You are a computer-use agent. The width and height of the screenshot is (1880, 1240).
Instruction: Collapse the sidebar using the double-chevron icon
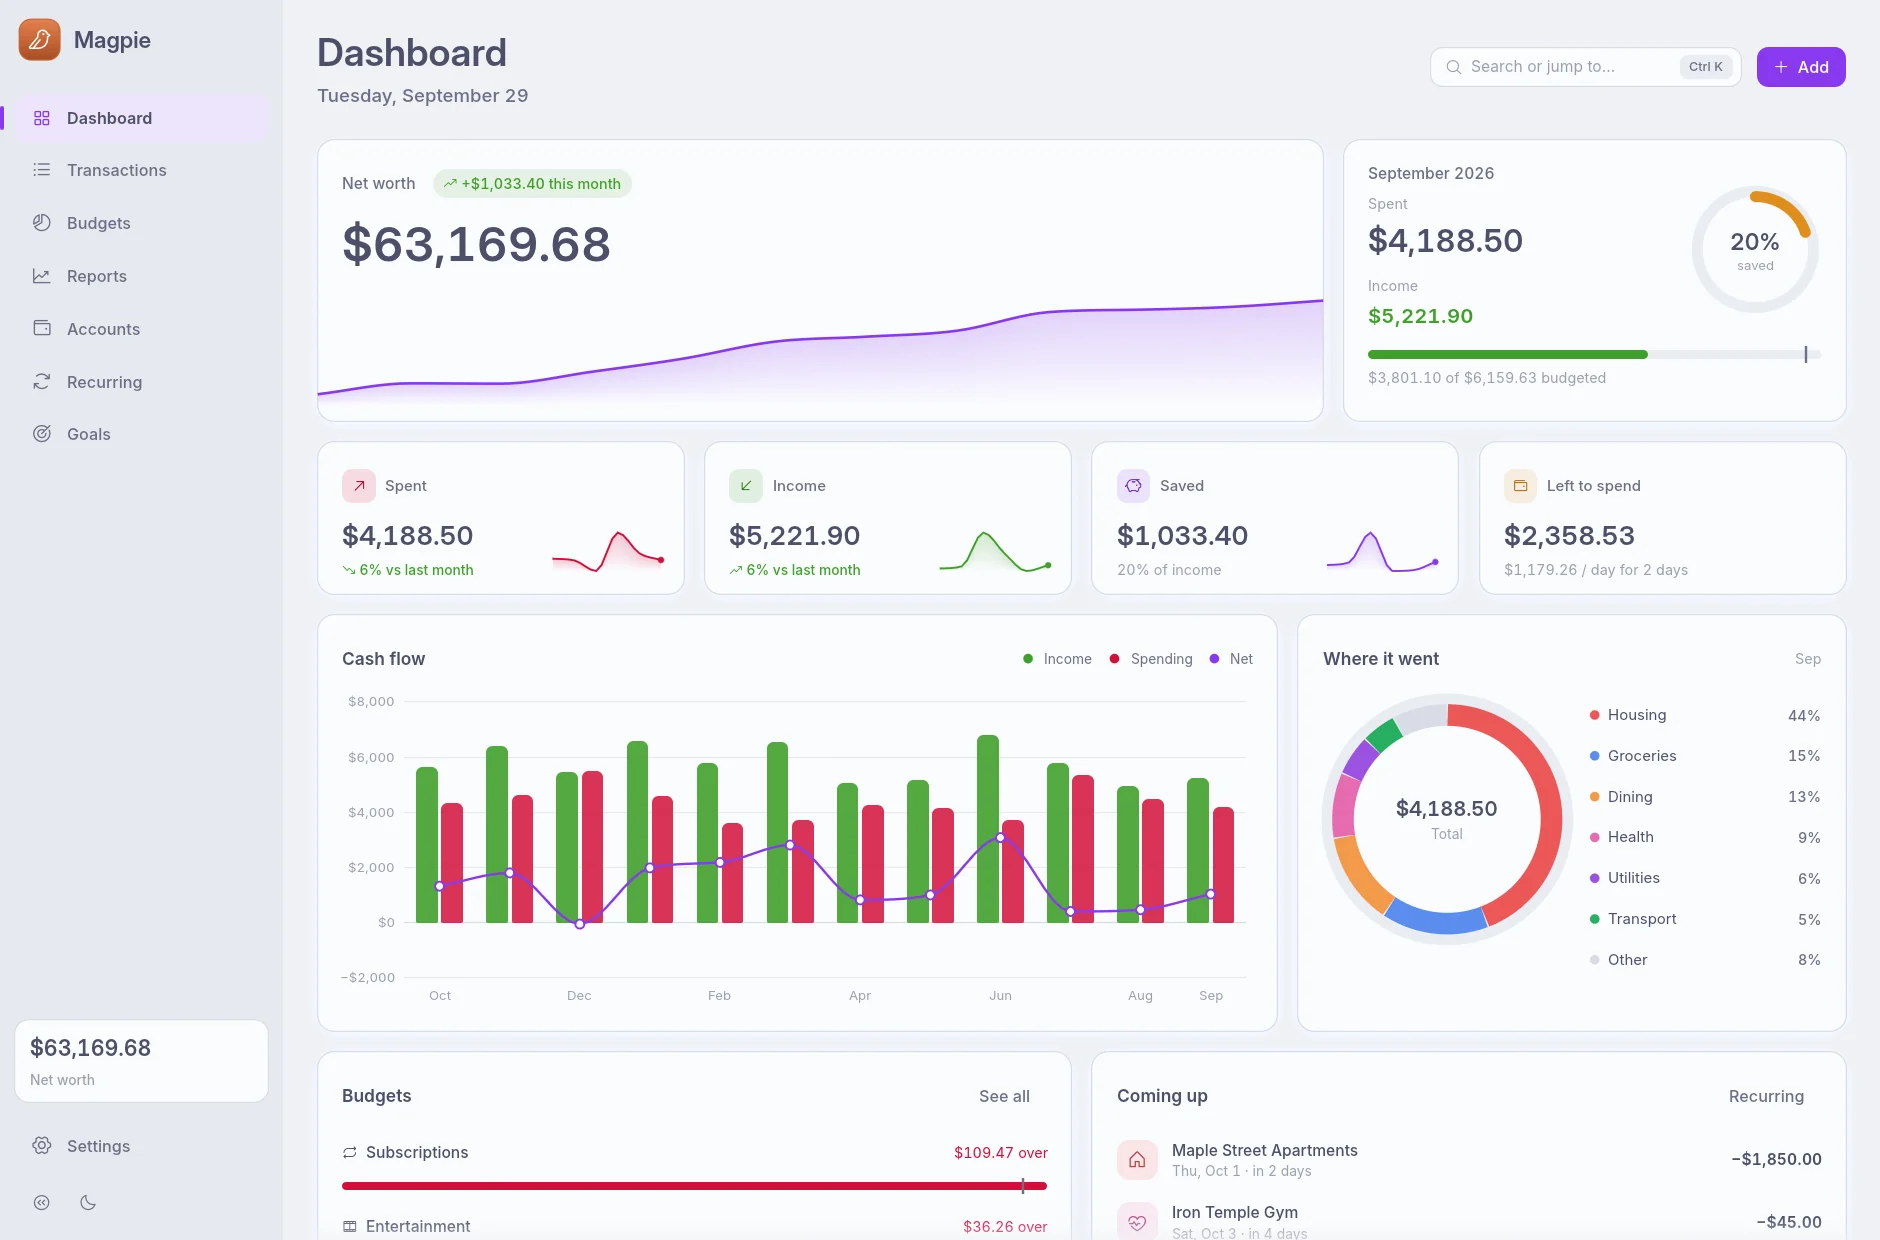(x=42, y=1203)
